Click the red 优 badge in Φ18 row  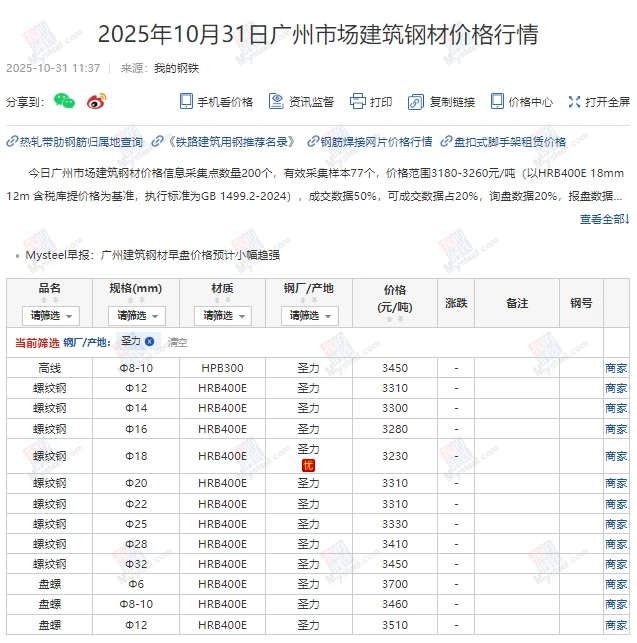pyautogui.click(x=308, y=465)
